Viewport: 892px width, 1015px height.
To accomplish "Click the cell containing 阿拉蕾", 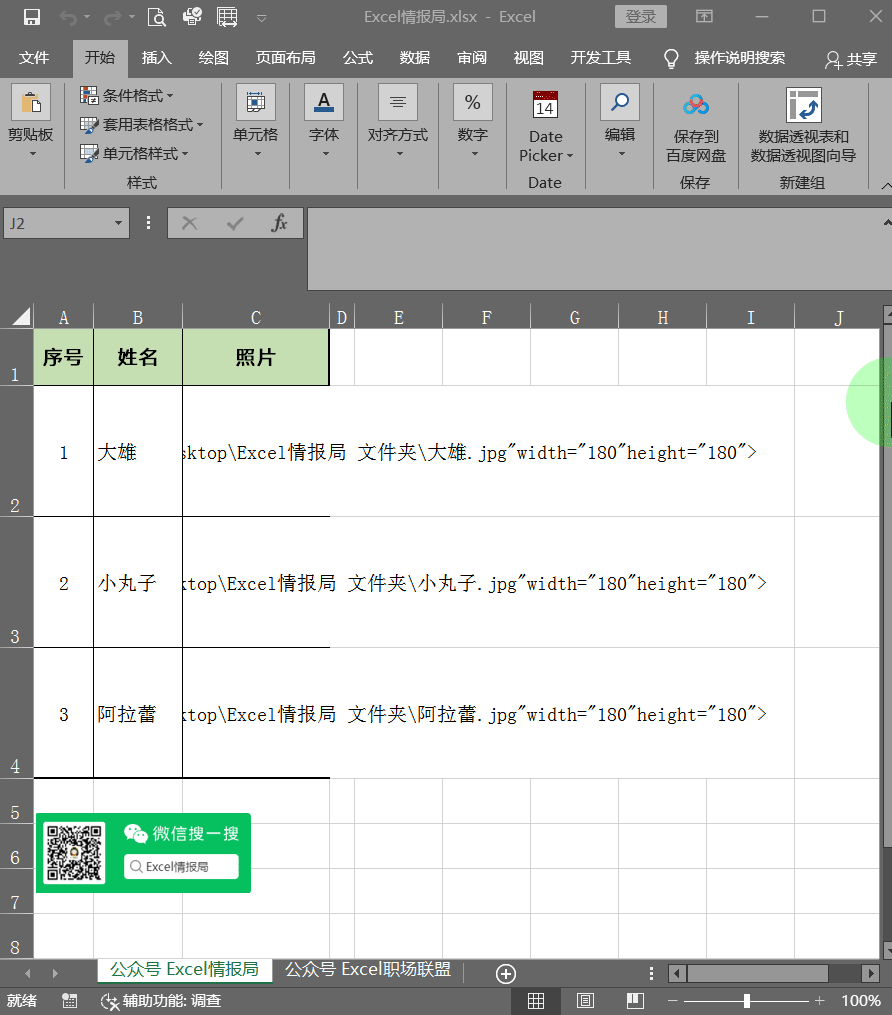I will pyautogui.click(x=138, y=713).
